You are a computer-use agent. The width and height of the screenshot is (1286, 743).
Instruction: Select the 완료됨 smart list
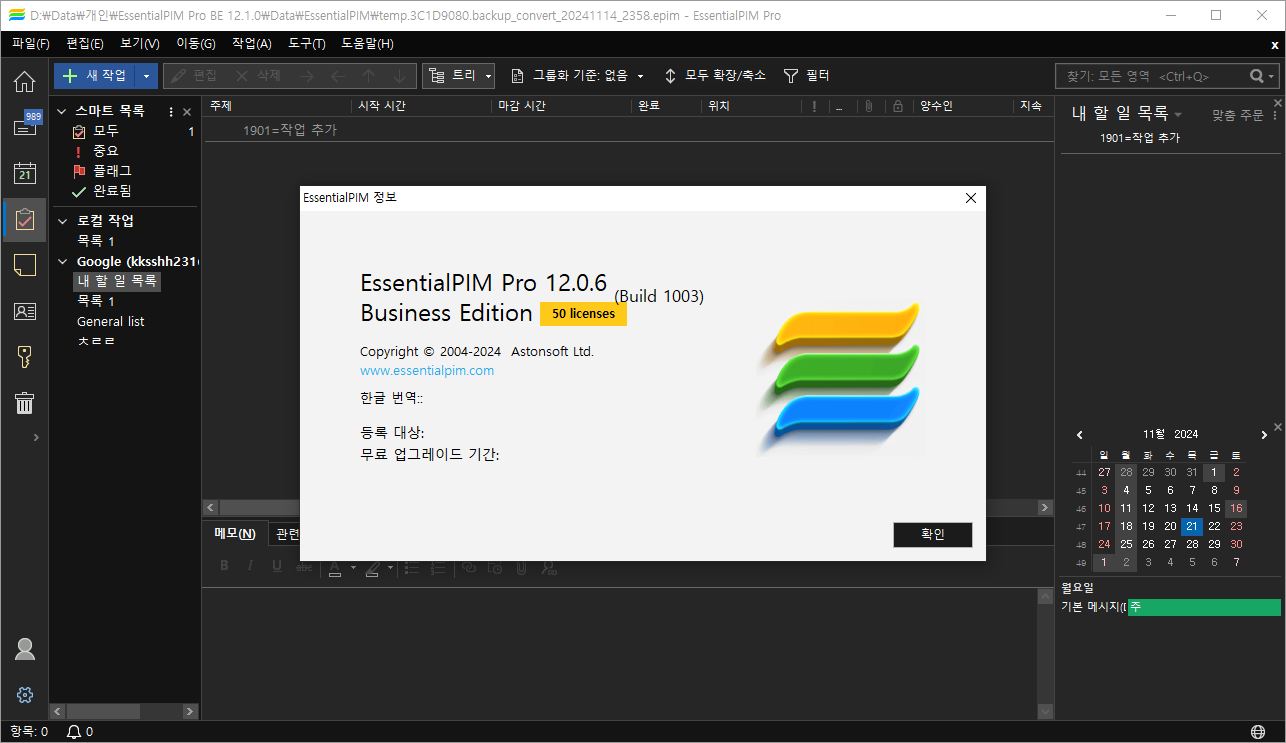(112, 190)
